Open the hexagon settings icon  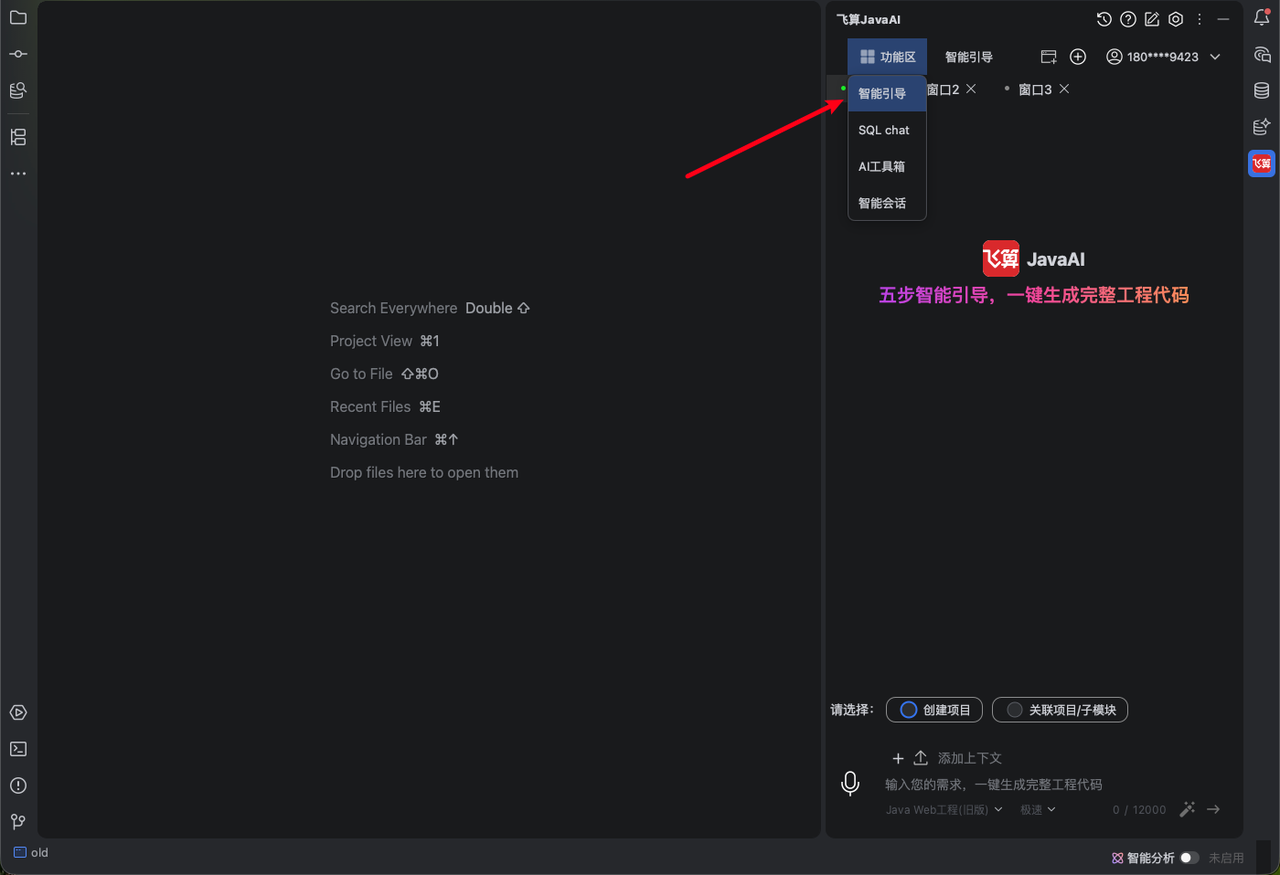pyautogui.click(x=1176, y=19)
